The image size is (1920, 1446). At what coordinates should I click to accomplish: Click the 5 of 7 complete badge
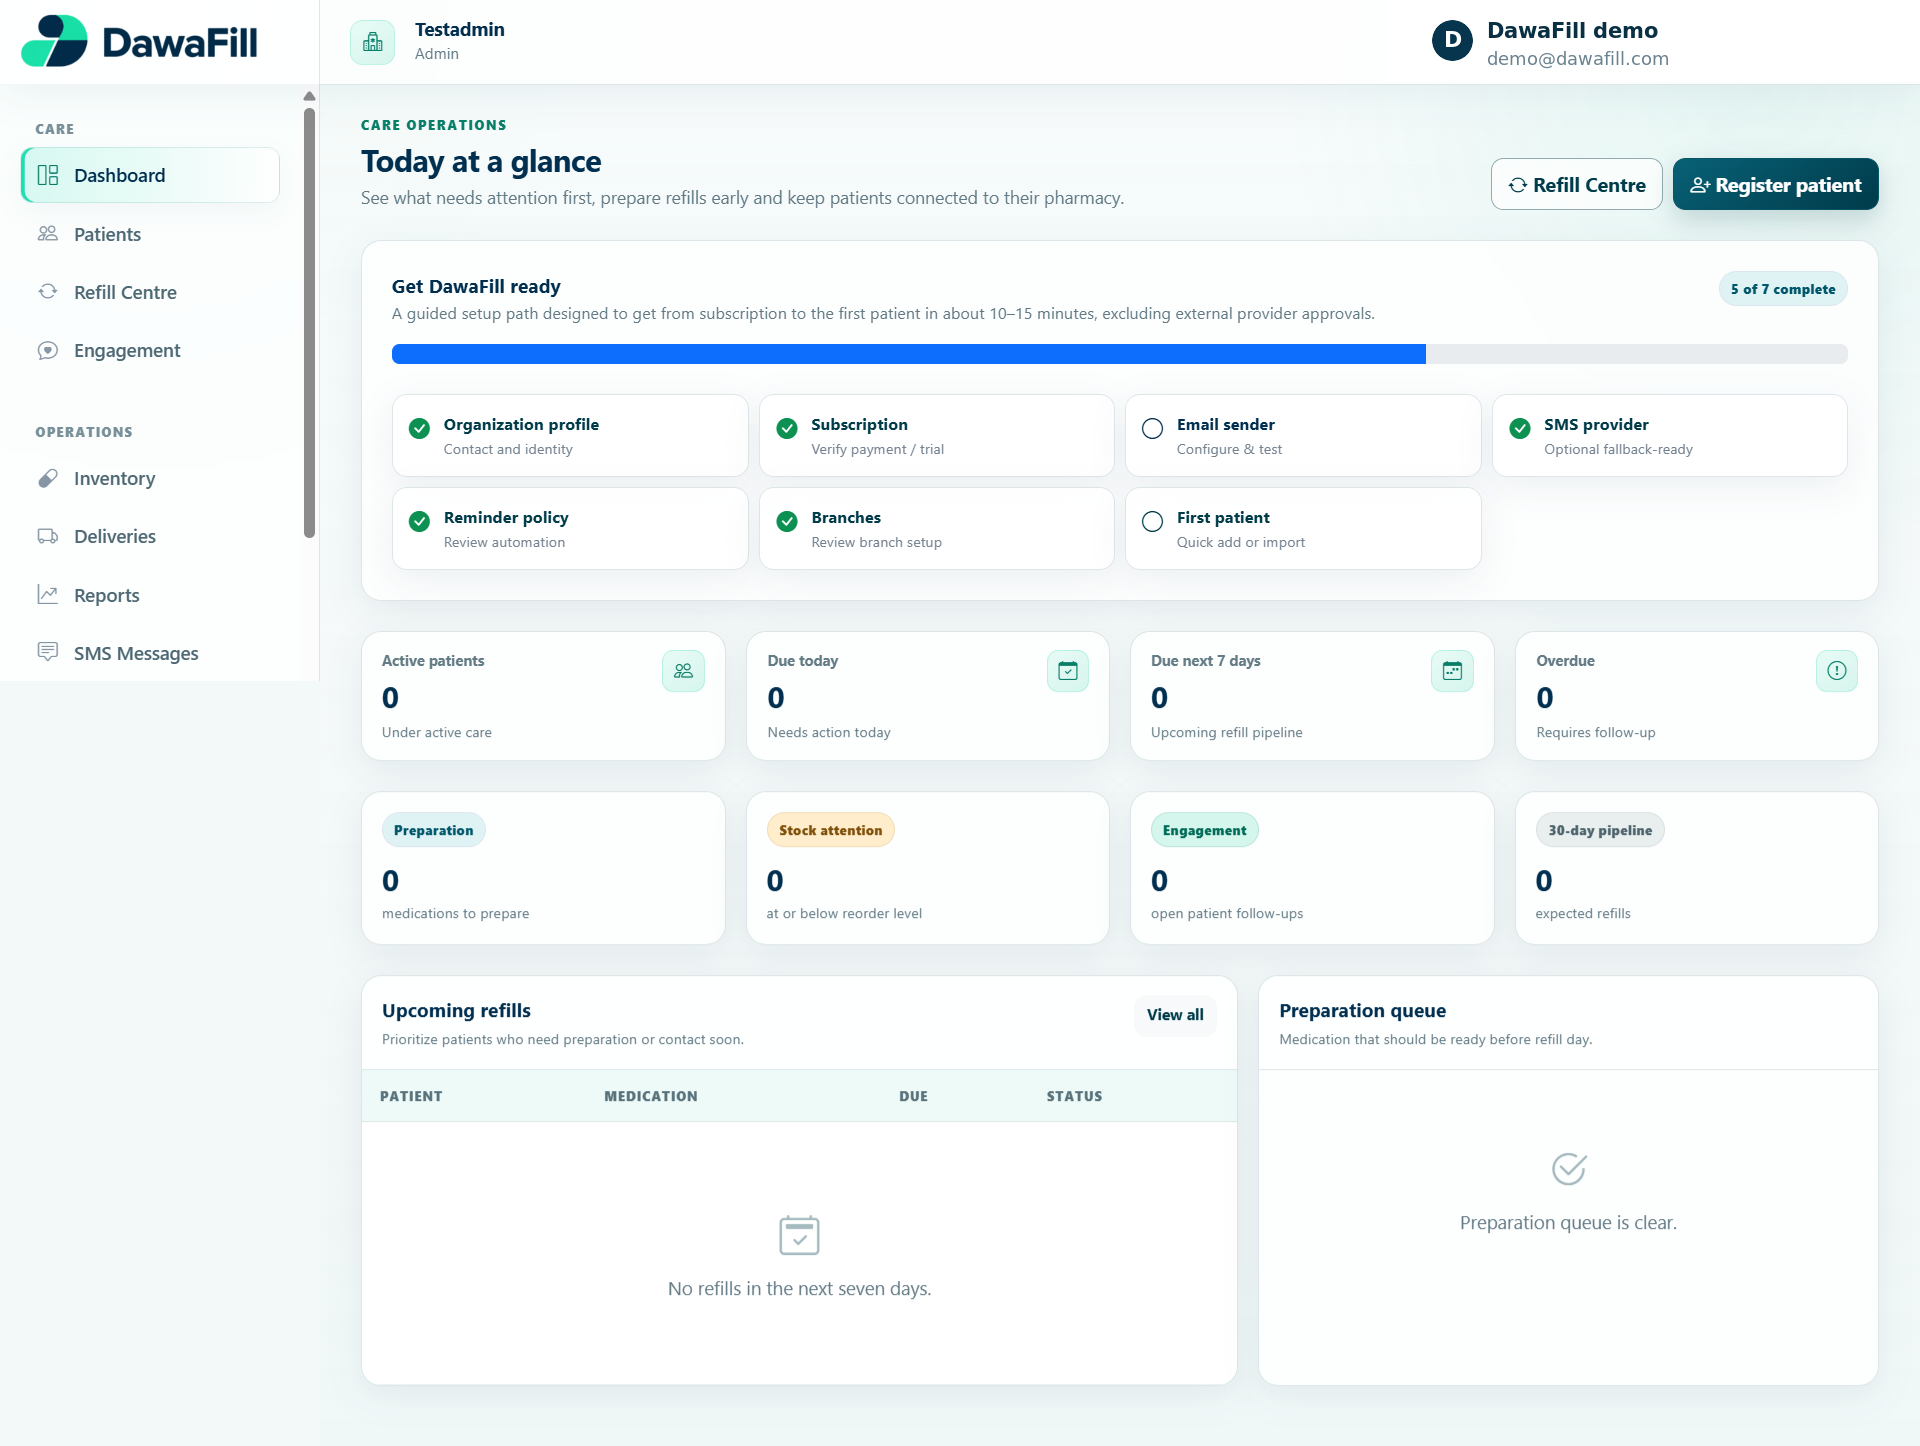(x=1783, y=289)
